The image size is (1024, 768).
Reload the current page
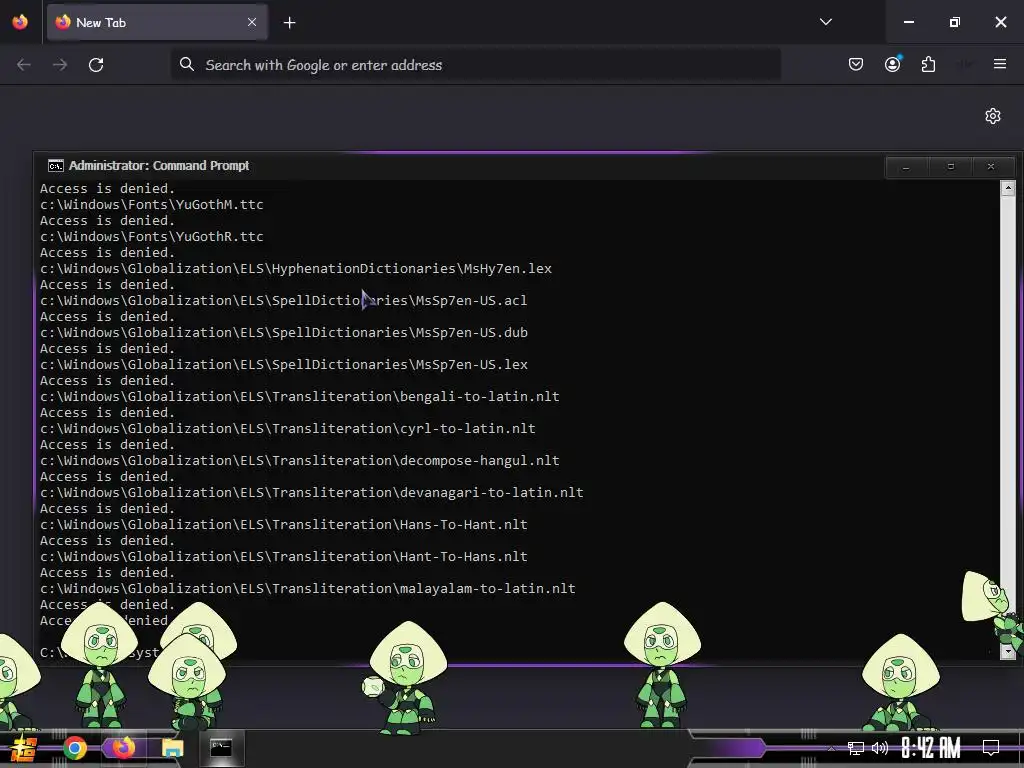tap(96, 65)
